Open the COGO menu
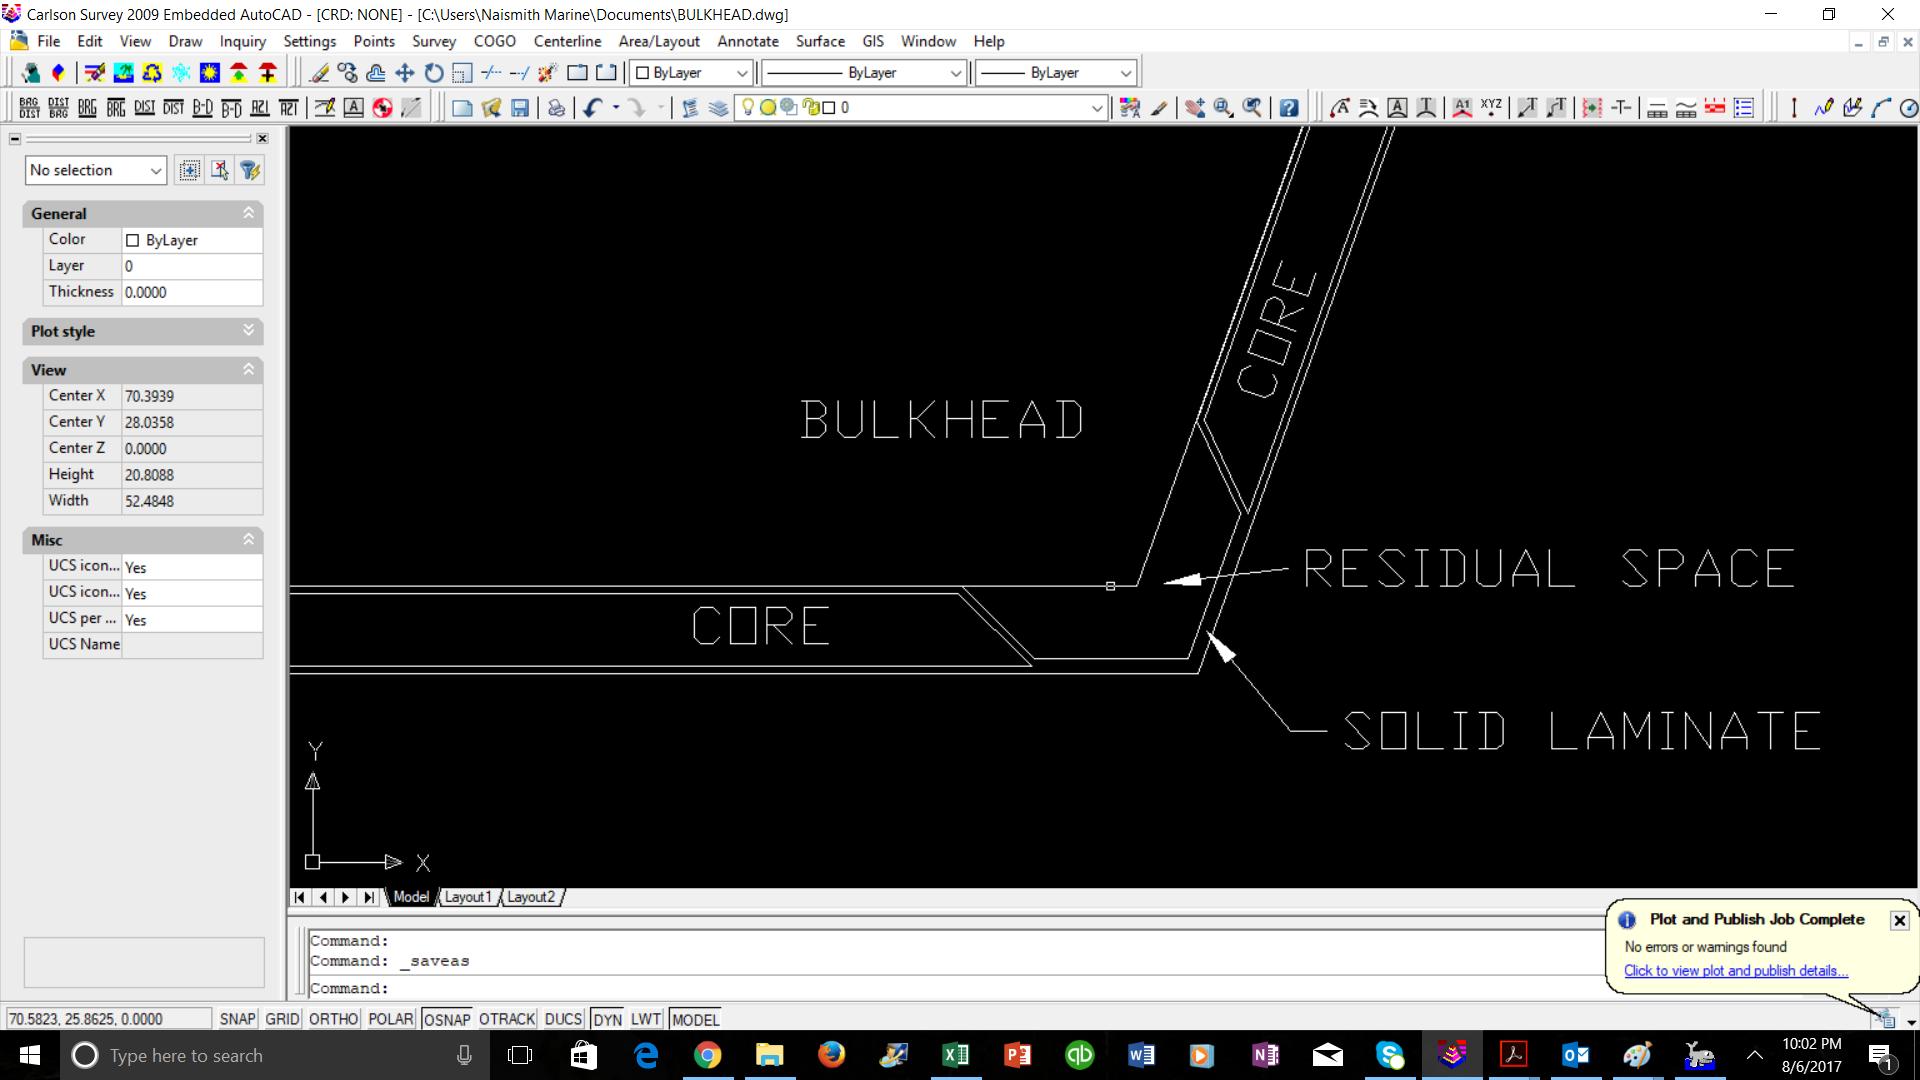Viewport: 1920px width, 1080px height. click(494, 41)
